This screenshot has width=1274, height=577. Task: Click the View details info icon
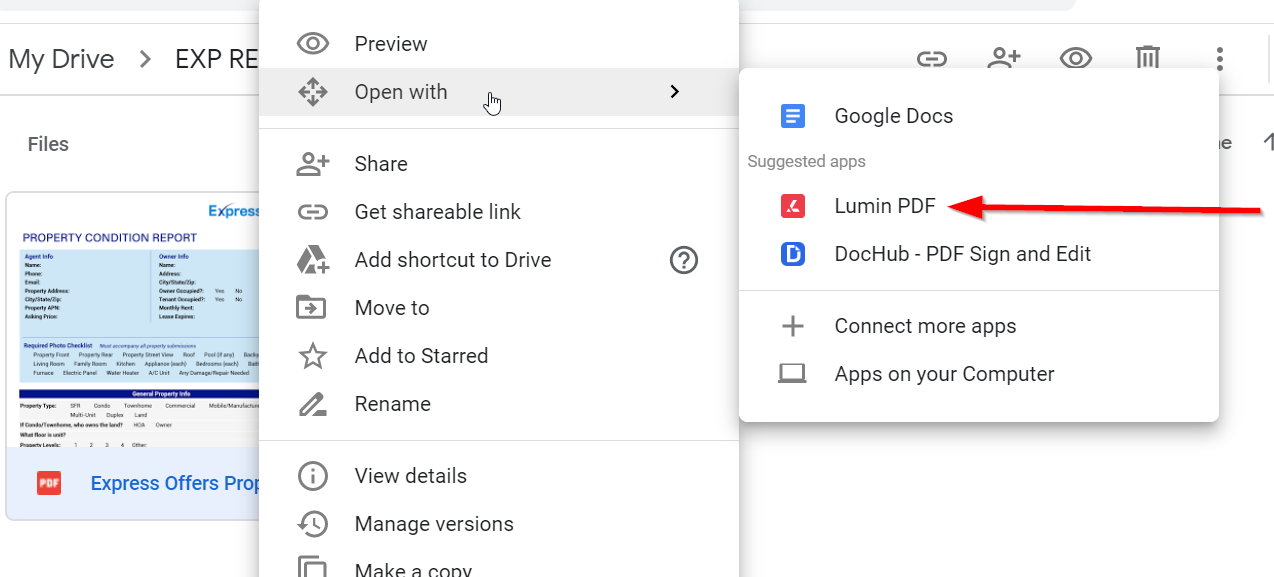tap(313, 476)
